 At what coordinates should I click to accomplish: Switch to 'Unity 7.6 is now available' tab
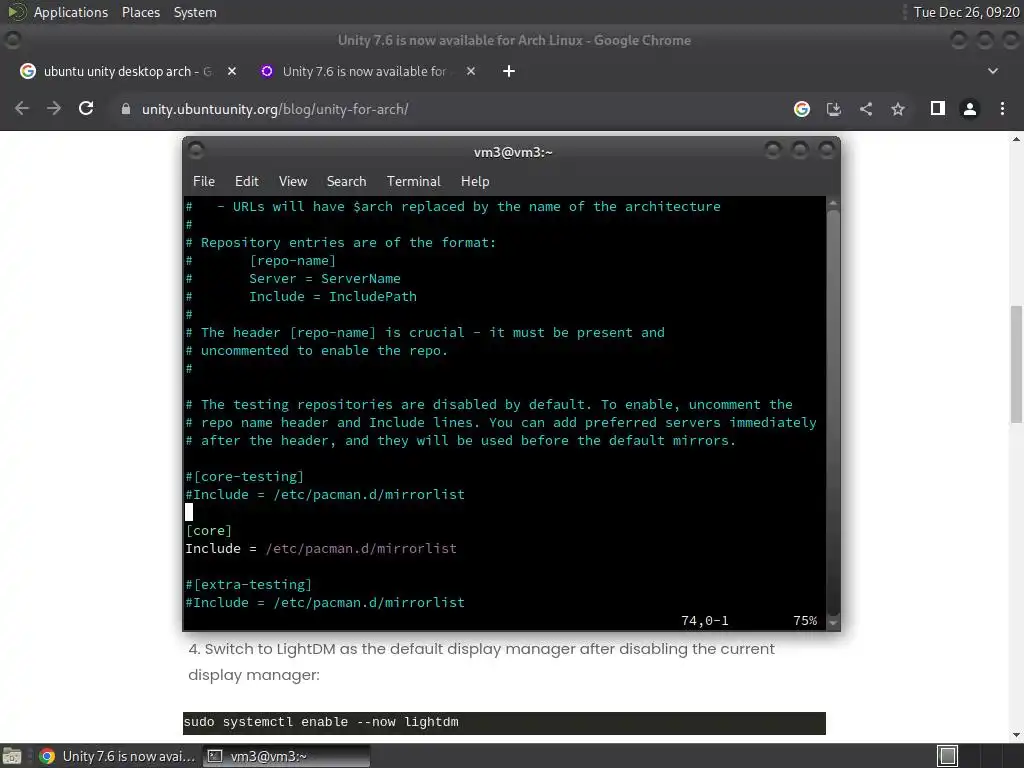(368, 71)
